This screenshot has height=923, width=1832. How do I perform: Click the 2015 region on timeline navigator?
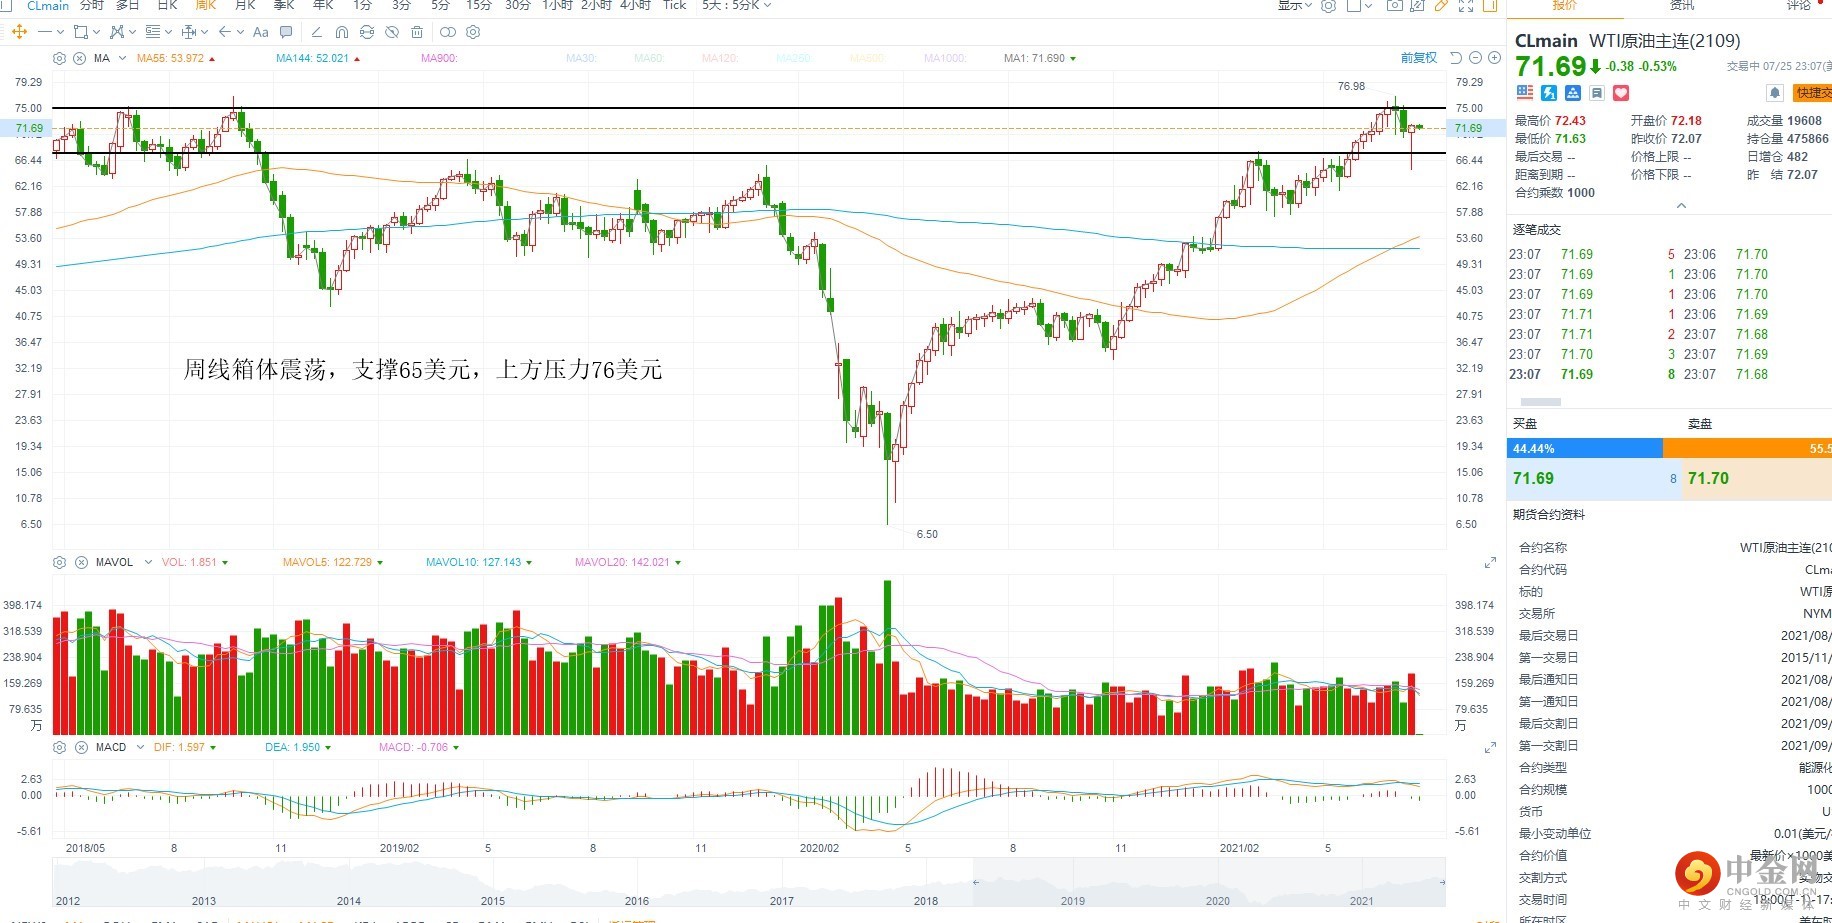(492, 887)
